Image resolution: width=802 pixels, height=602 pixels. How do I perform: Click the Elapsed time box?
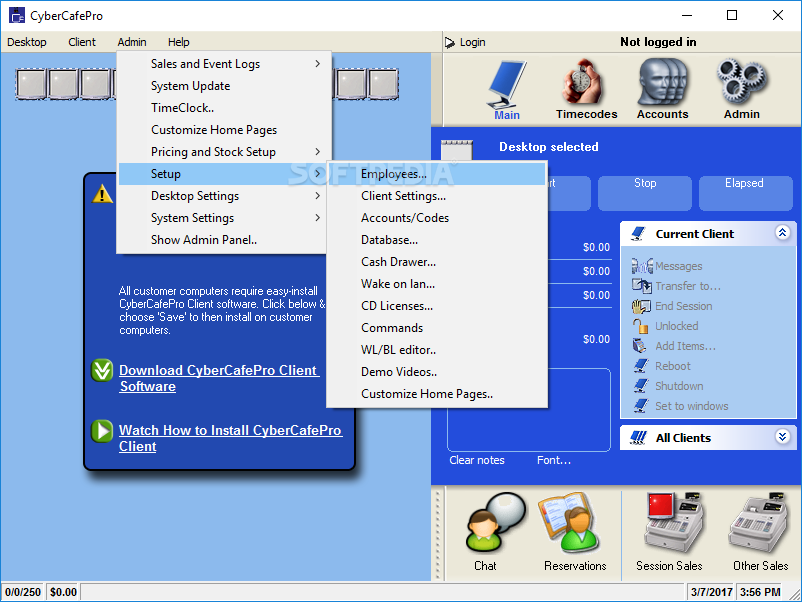(x=745, y=193)
